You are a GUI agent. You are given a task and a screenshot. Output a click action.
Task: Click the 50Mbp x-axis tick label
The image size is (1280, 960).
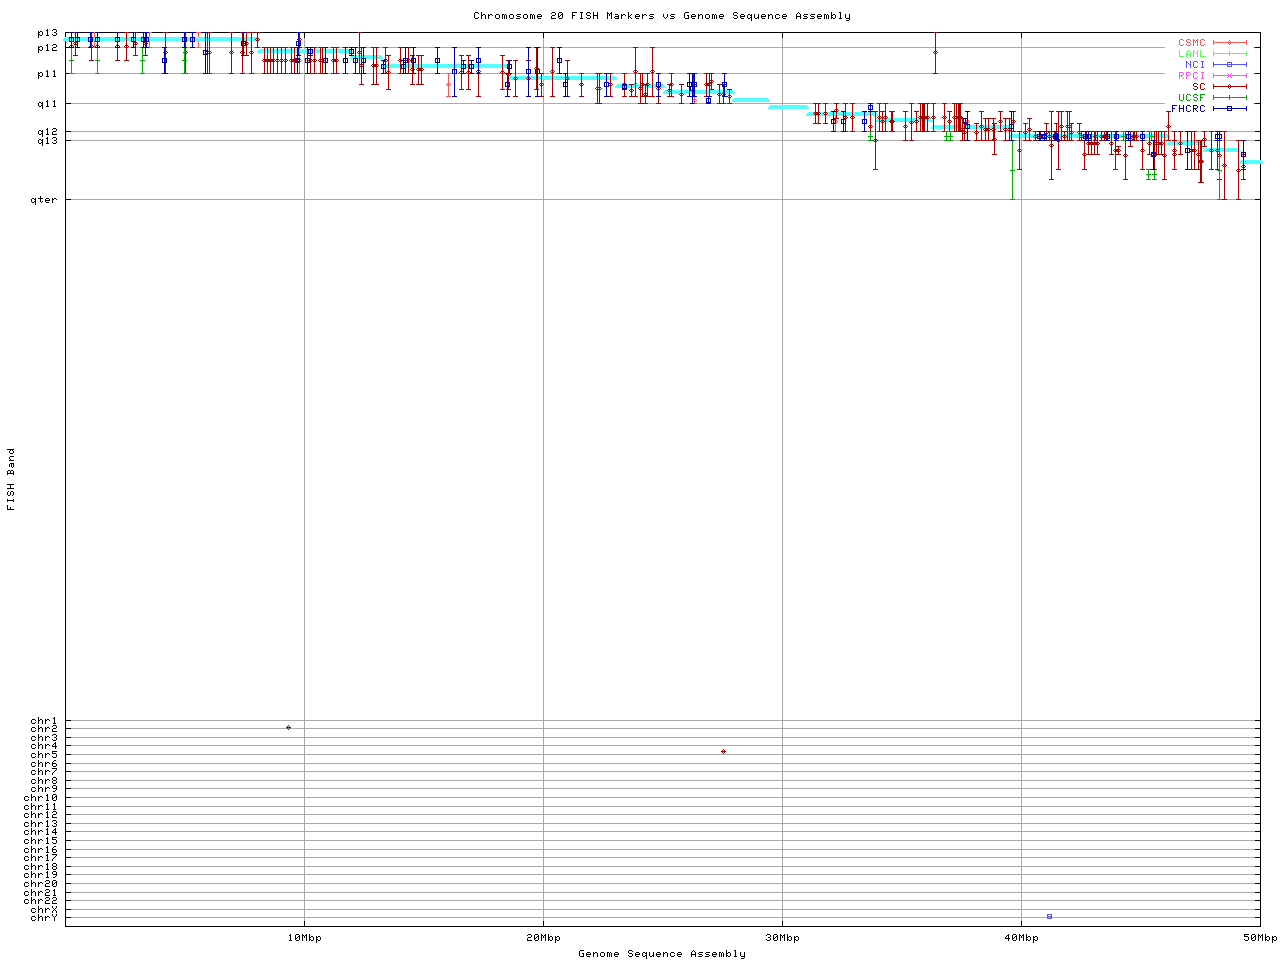(x=1259, y=938)
